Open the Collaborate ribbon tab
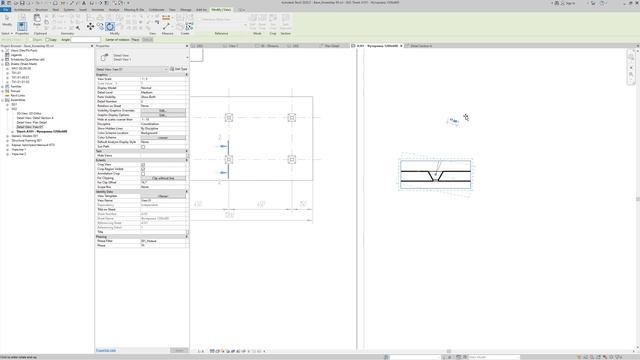This screenshot has width=640, height=360. click(x=156, y=9)
